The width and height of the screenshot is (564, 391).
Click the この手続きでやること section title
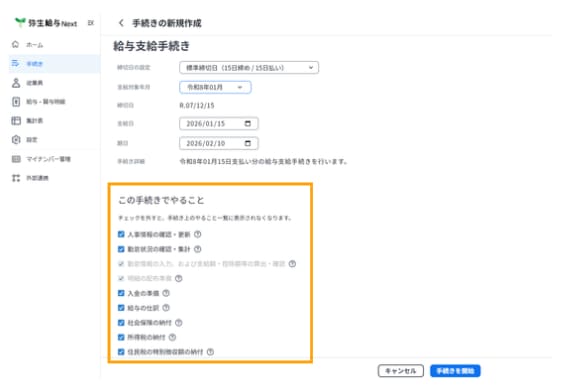pyautogui.click(x=161, y=200)
